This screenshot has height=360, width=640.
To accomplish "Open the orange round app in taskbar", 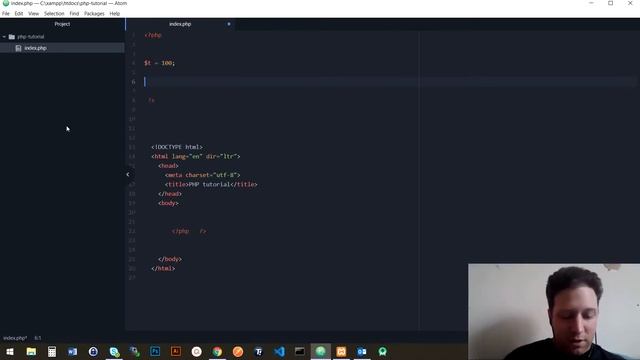I will (238, 351).
